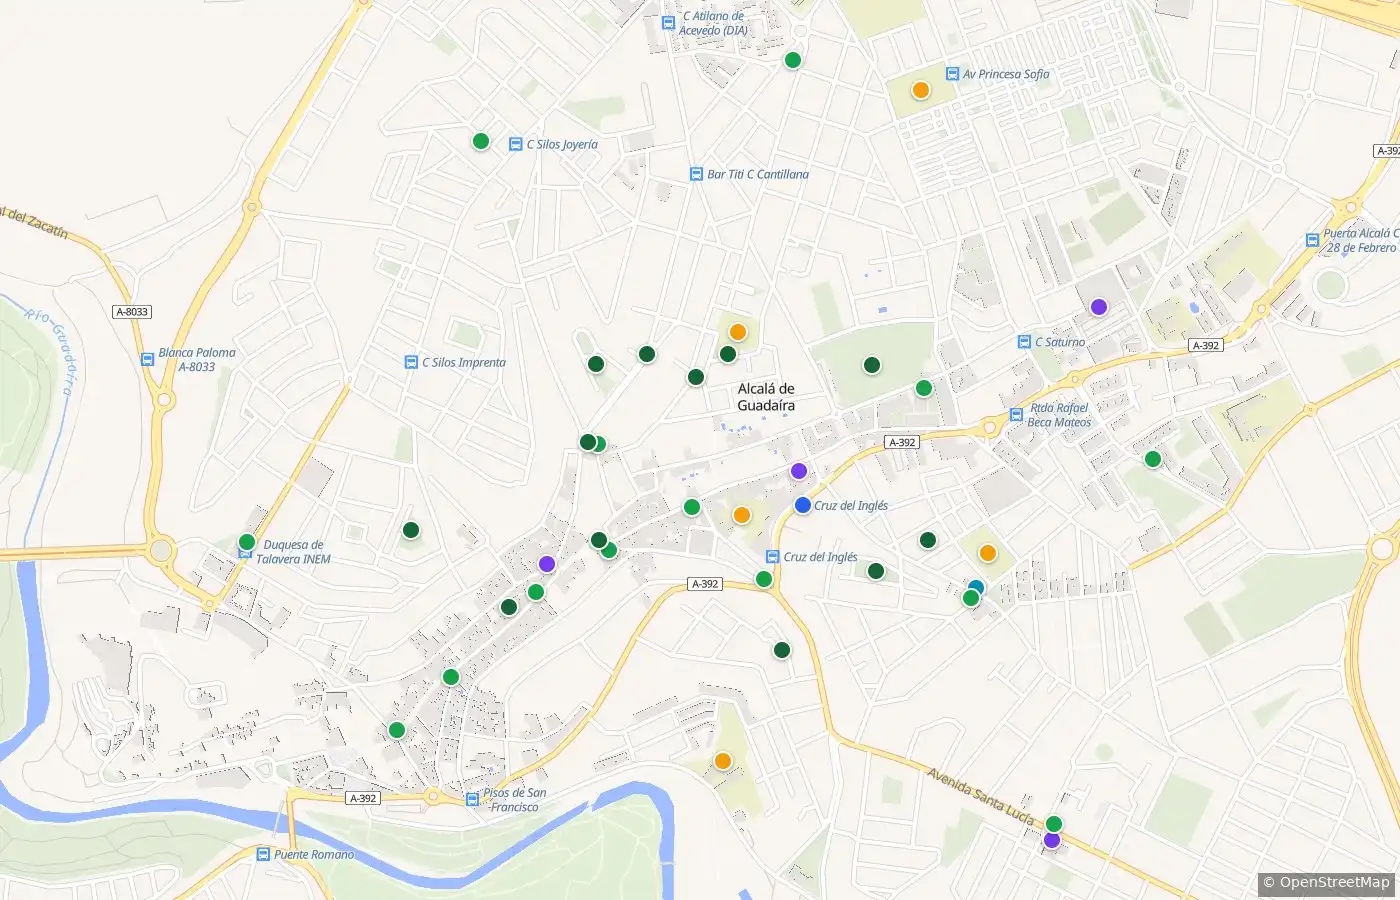Open the Rtda Rafael Beca Mateos bus stop icon
Screen dimensions: 1400x900
pyautogui.click(x=1017, y=414)
